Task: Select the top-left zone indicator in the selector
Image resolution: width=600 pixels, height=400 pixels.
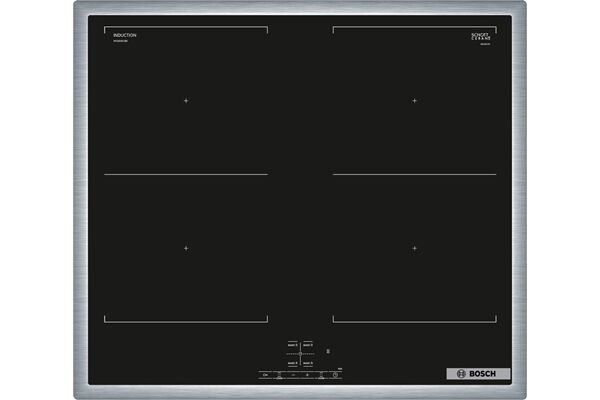Action: 292,345
